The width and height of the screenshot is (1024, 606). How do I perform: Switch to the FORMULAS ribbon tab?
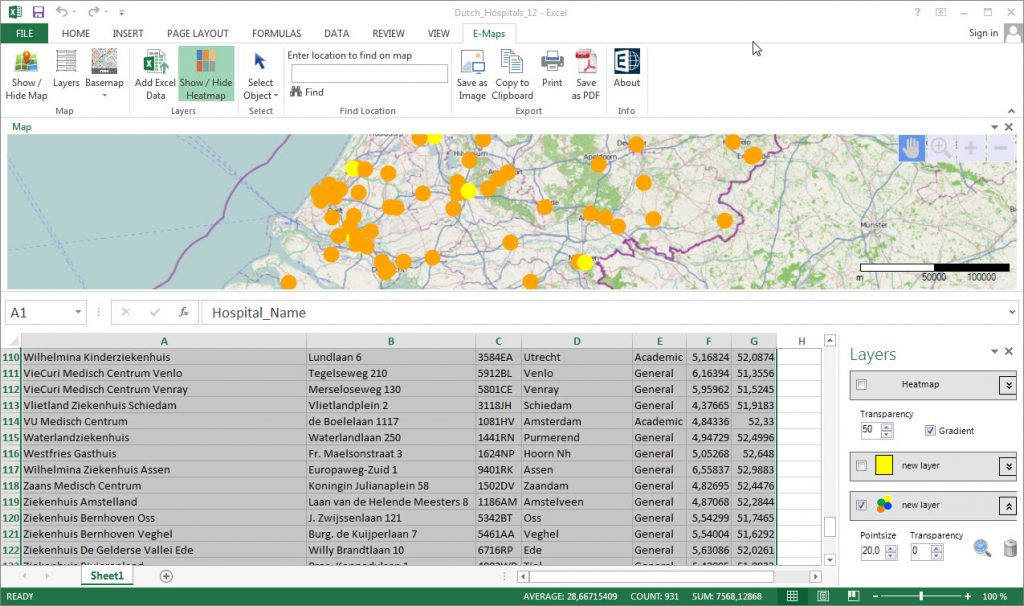276,33
